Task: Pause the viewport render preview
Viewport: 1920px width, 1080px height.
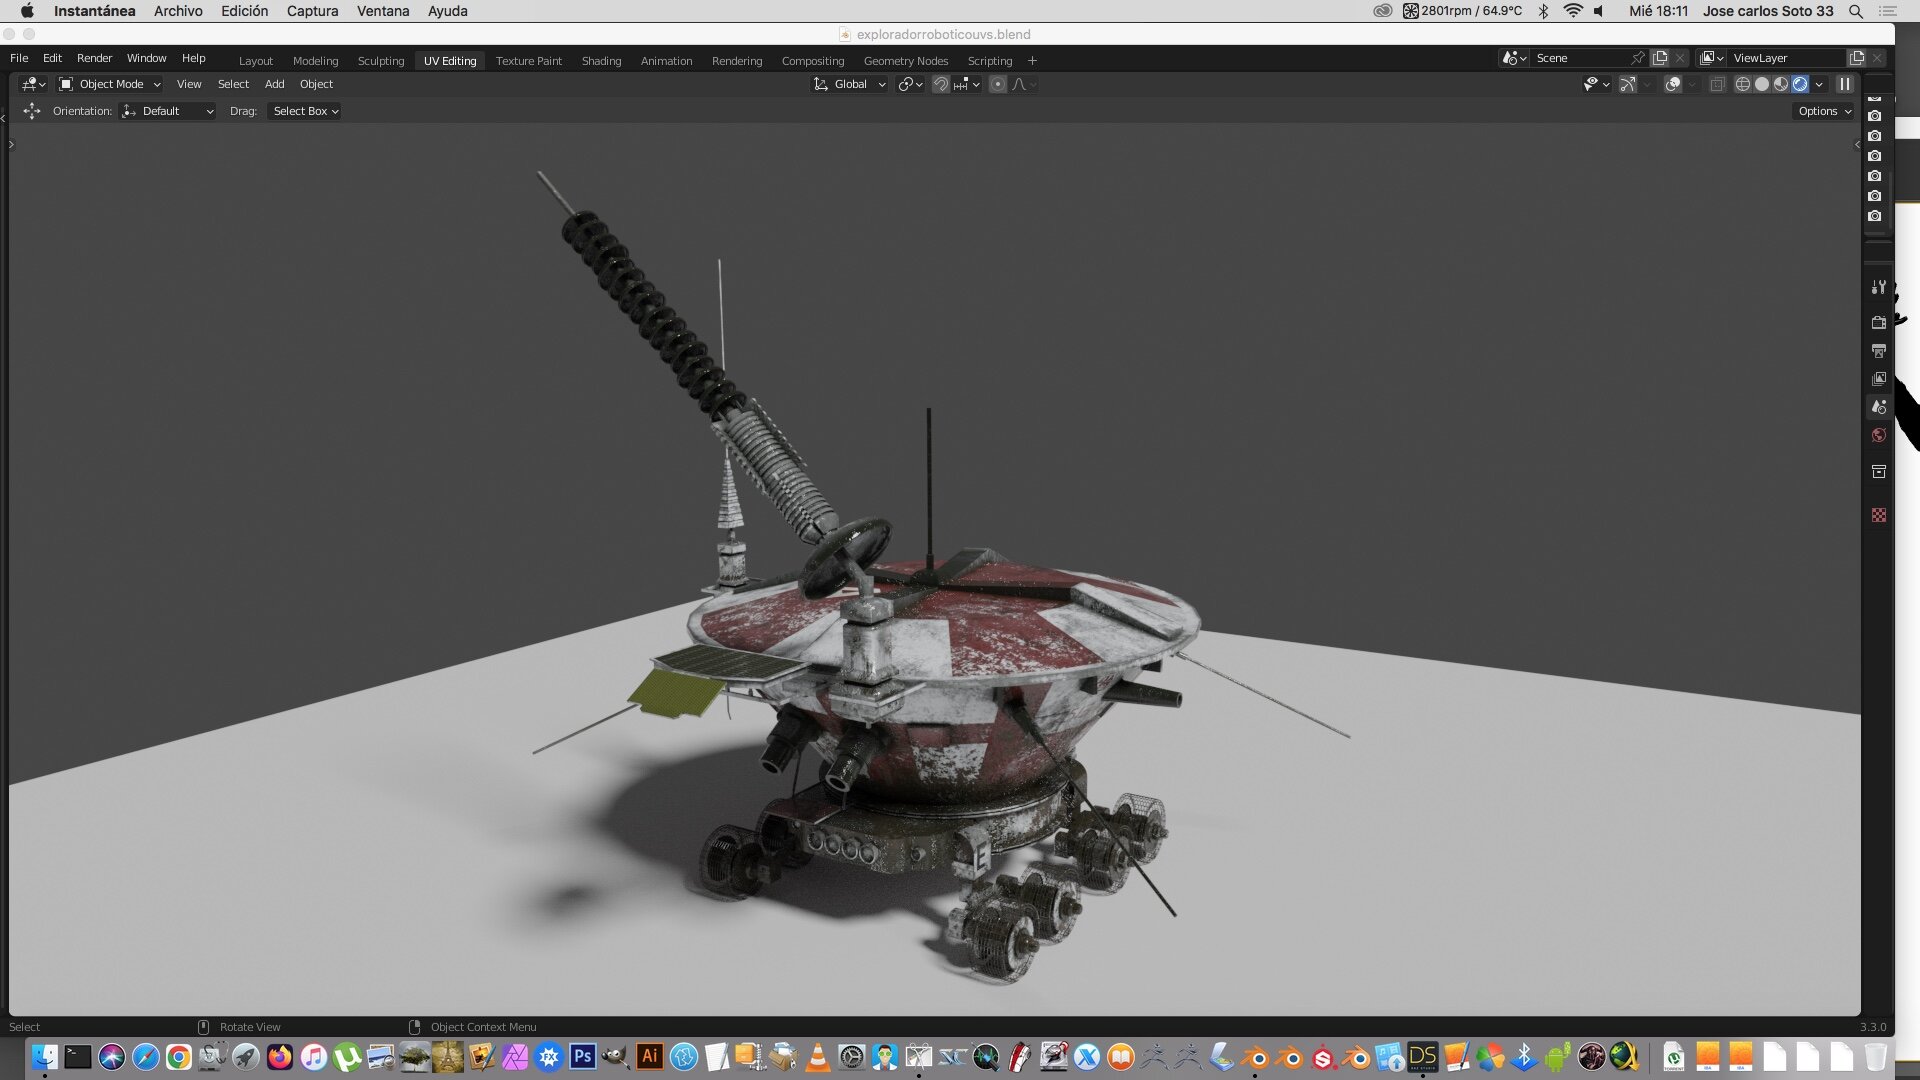Action: pyautogui.click(x=1844, y=84)
